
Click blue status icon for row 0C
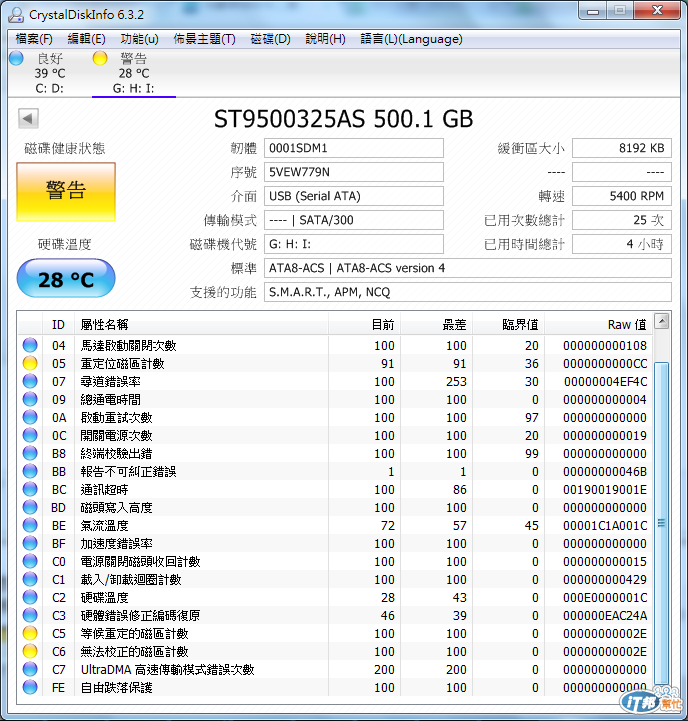click(x=30, y=435)
